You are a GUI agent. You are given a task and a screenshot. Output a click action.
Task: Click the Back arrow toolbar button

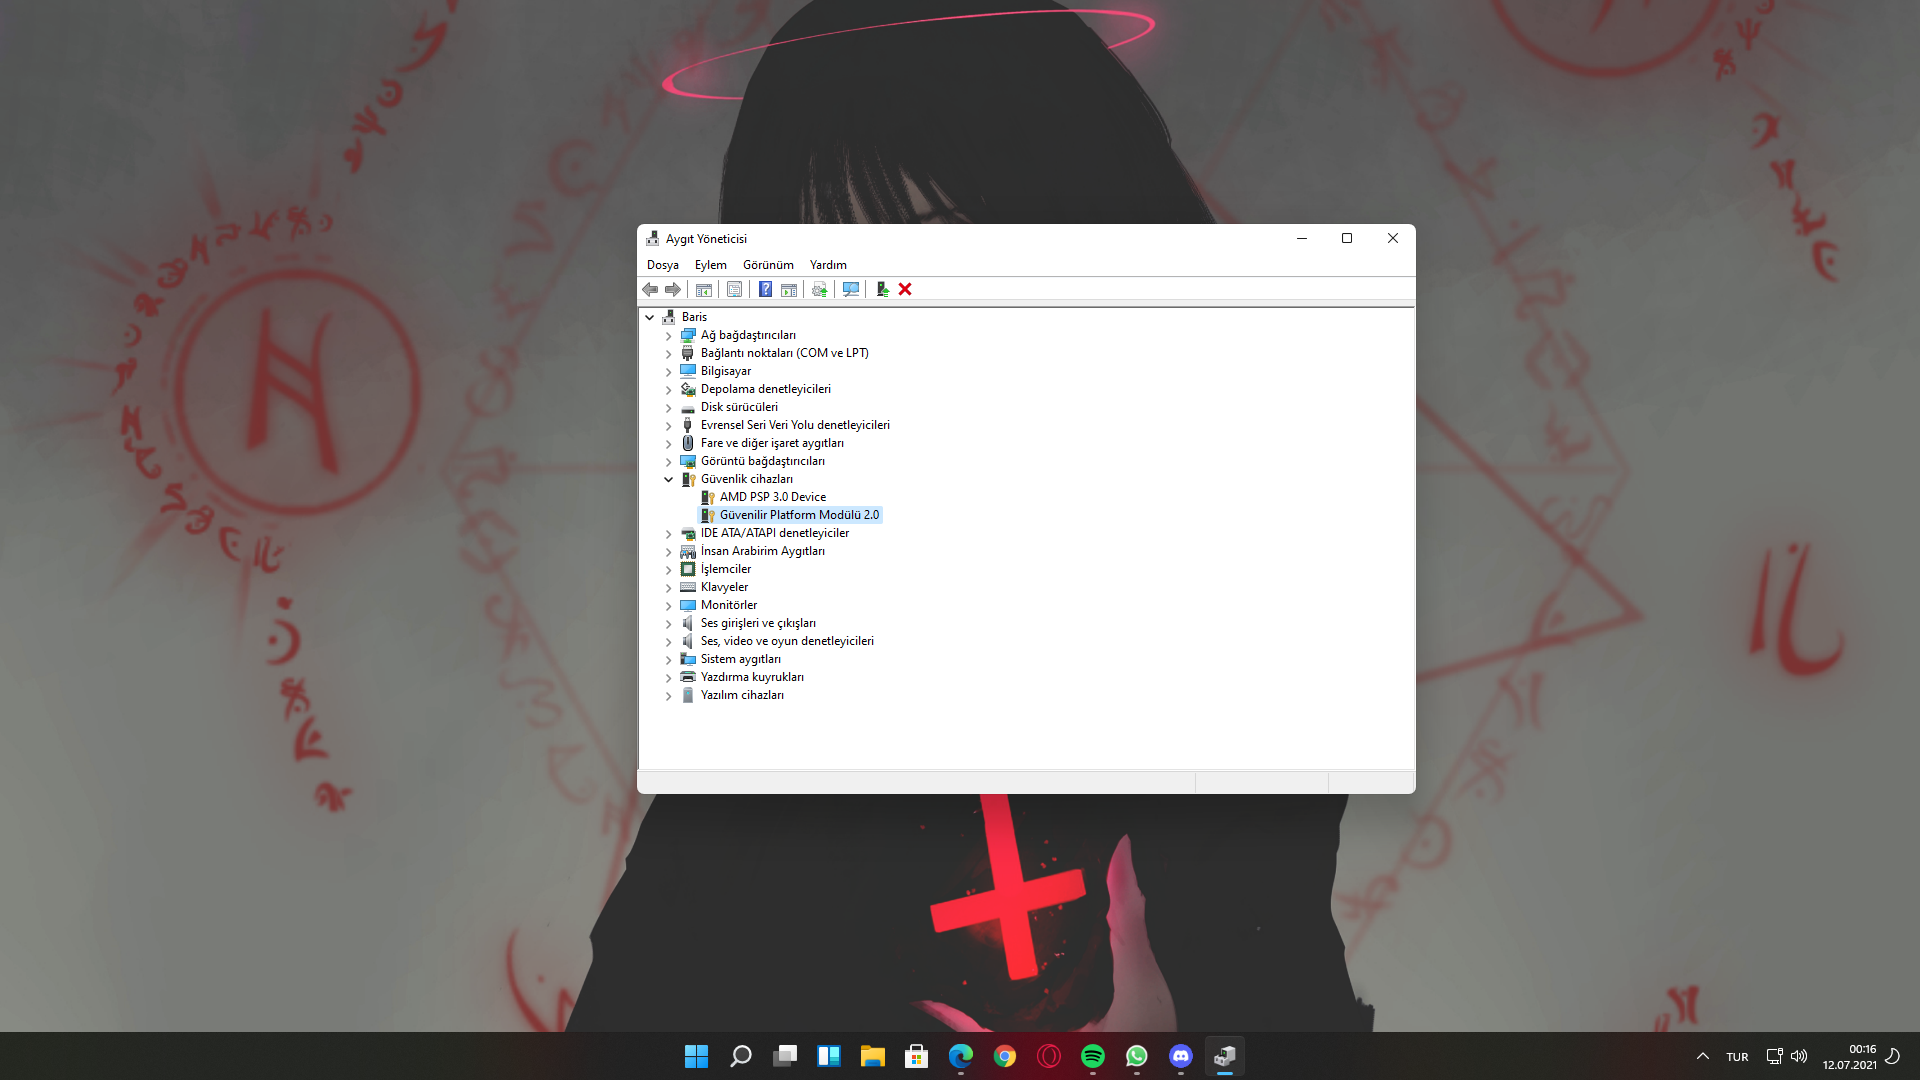pos(650,289)
